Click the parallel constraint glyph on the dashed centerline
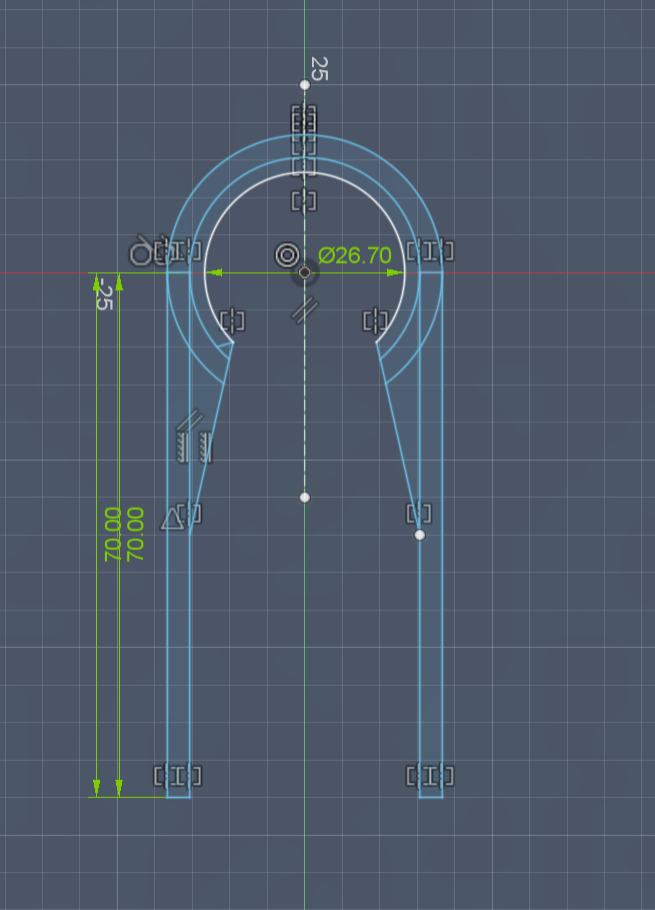Image resolution: width=655 pixels, height=910 pixels. point(304,309)
